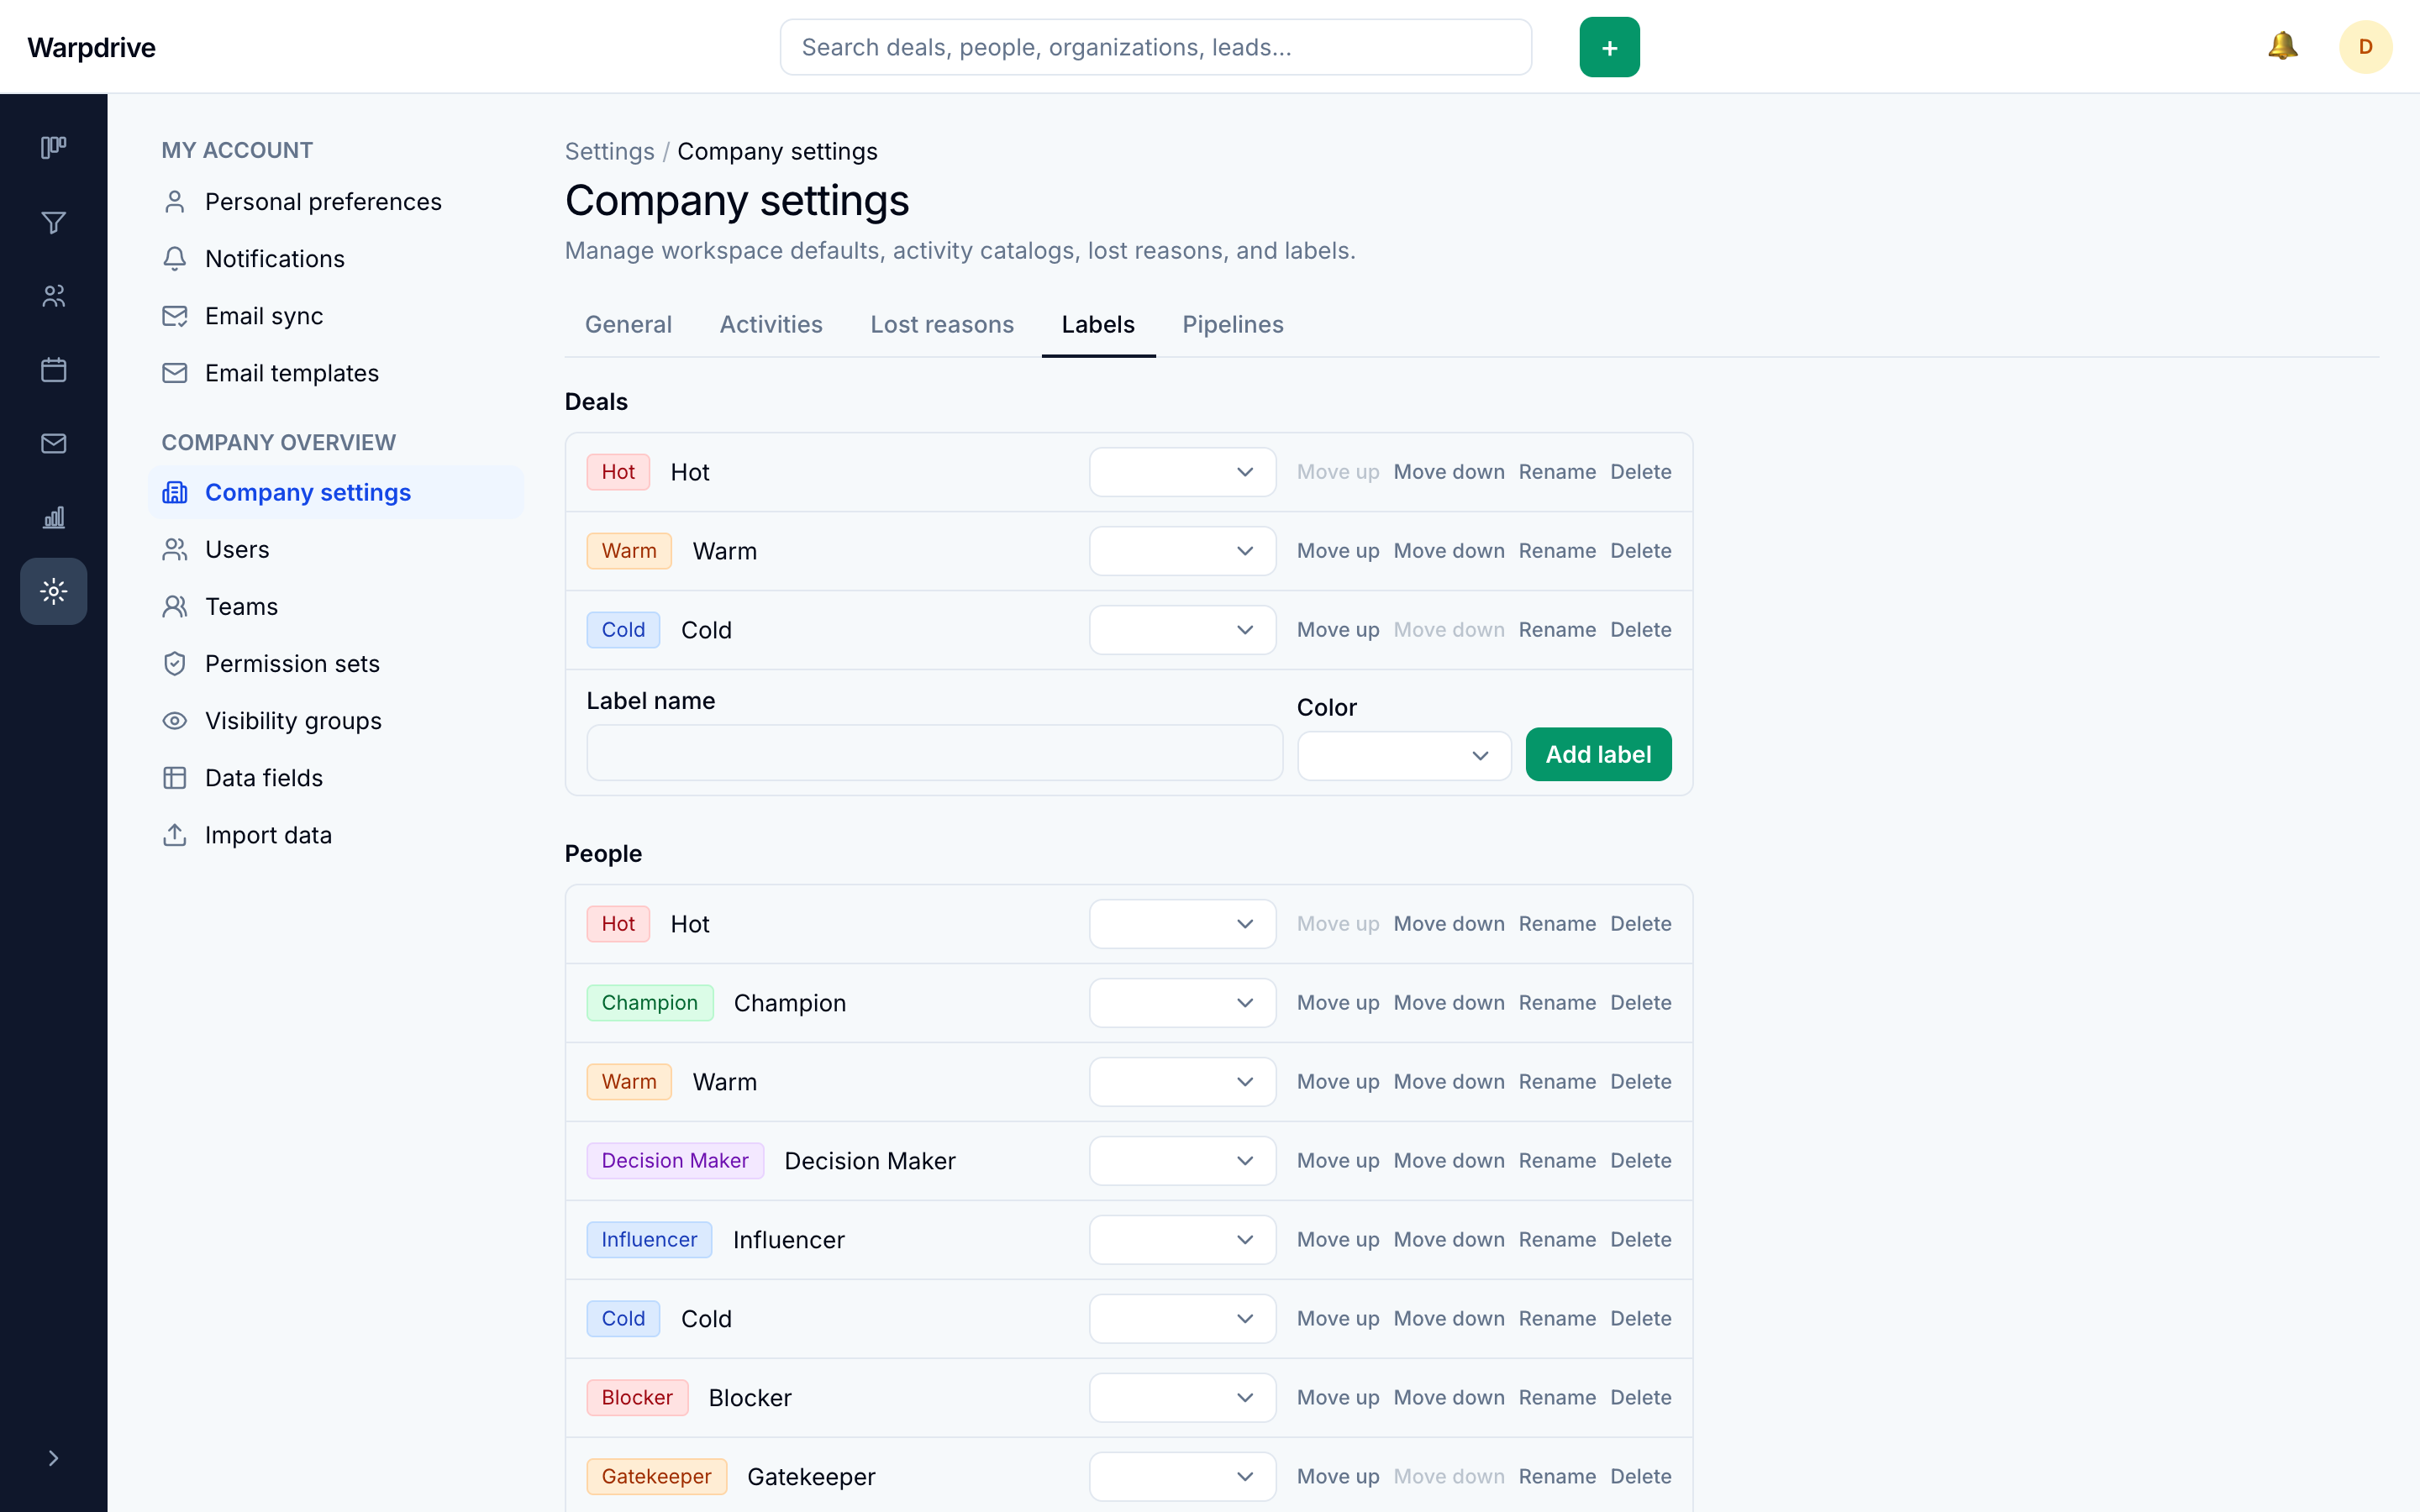The width and height of the screenshot is (2420, 1512).
Task: Open the deals pipeline board icon in the sidebar
Action: pos(54,148)
